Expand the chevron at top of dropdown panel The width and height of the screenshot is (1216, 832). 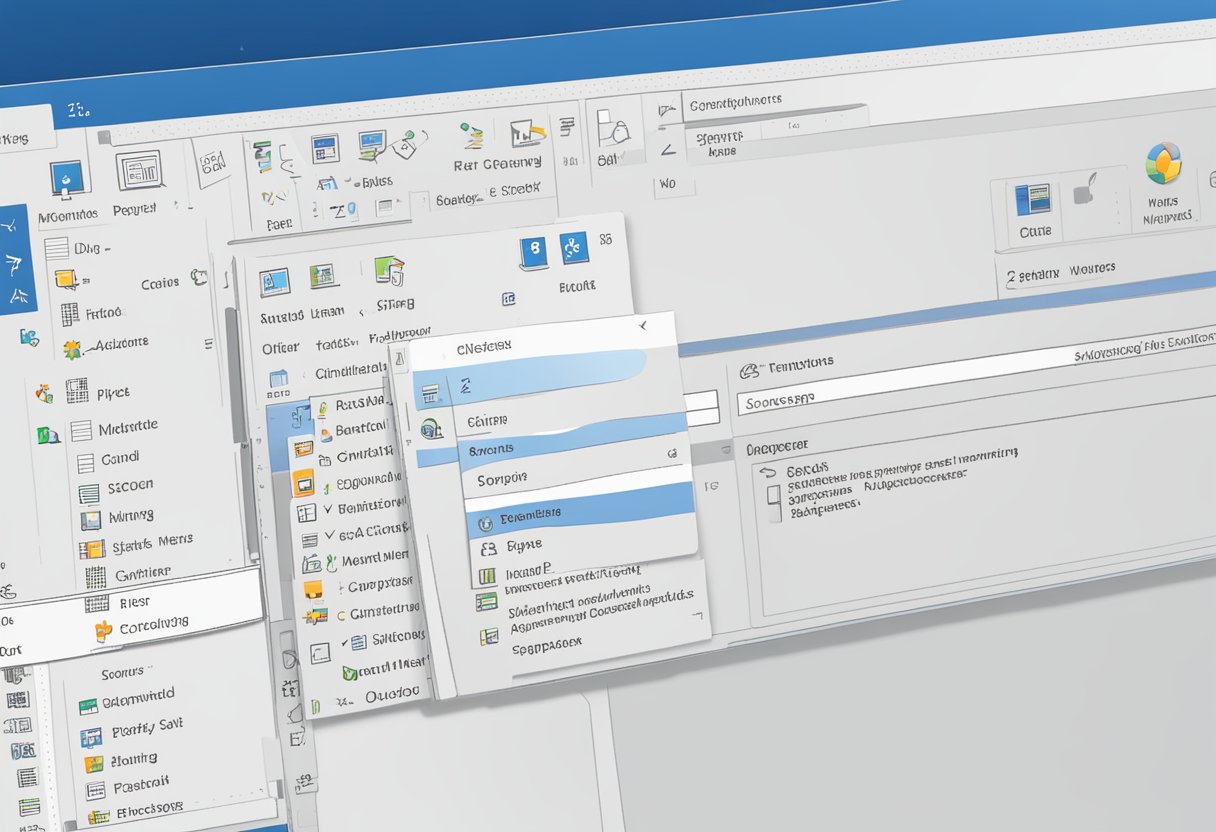click(x=643, y=325)
